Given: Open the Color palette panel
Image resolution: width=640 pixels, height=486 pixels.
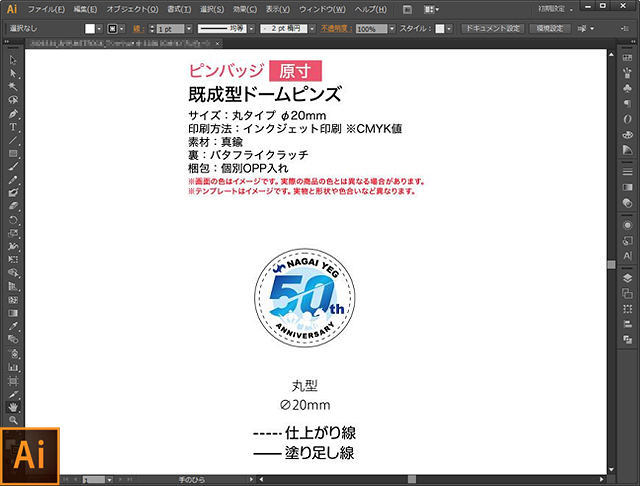Looking at the screenshot, I should click(x=627, y=134).
